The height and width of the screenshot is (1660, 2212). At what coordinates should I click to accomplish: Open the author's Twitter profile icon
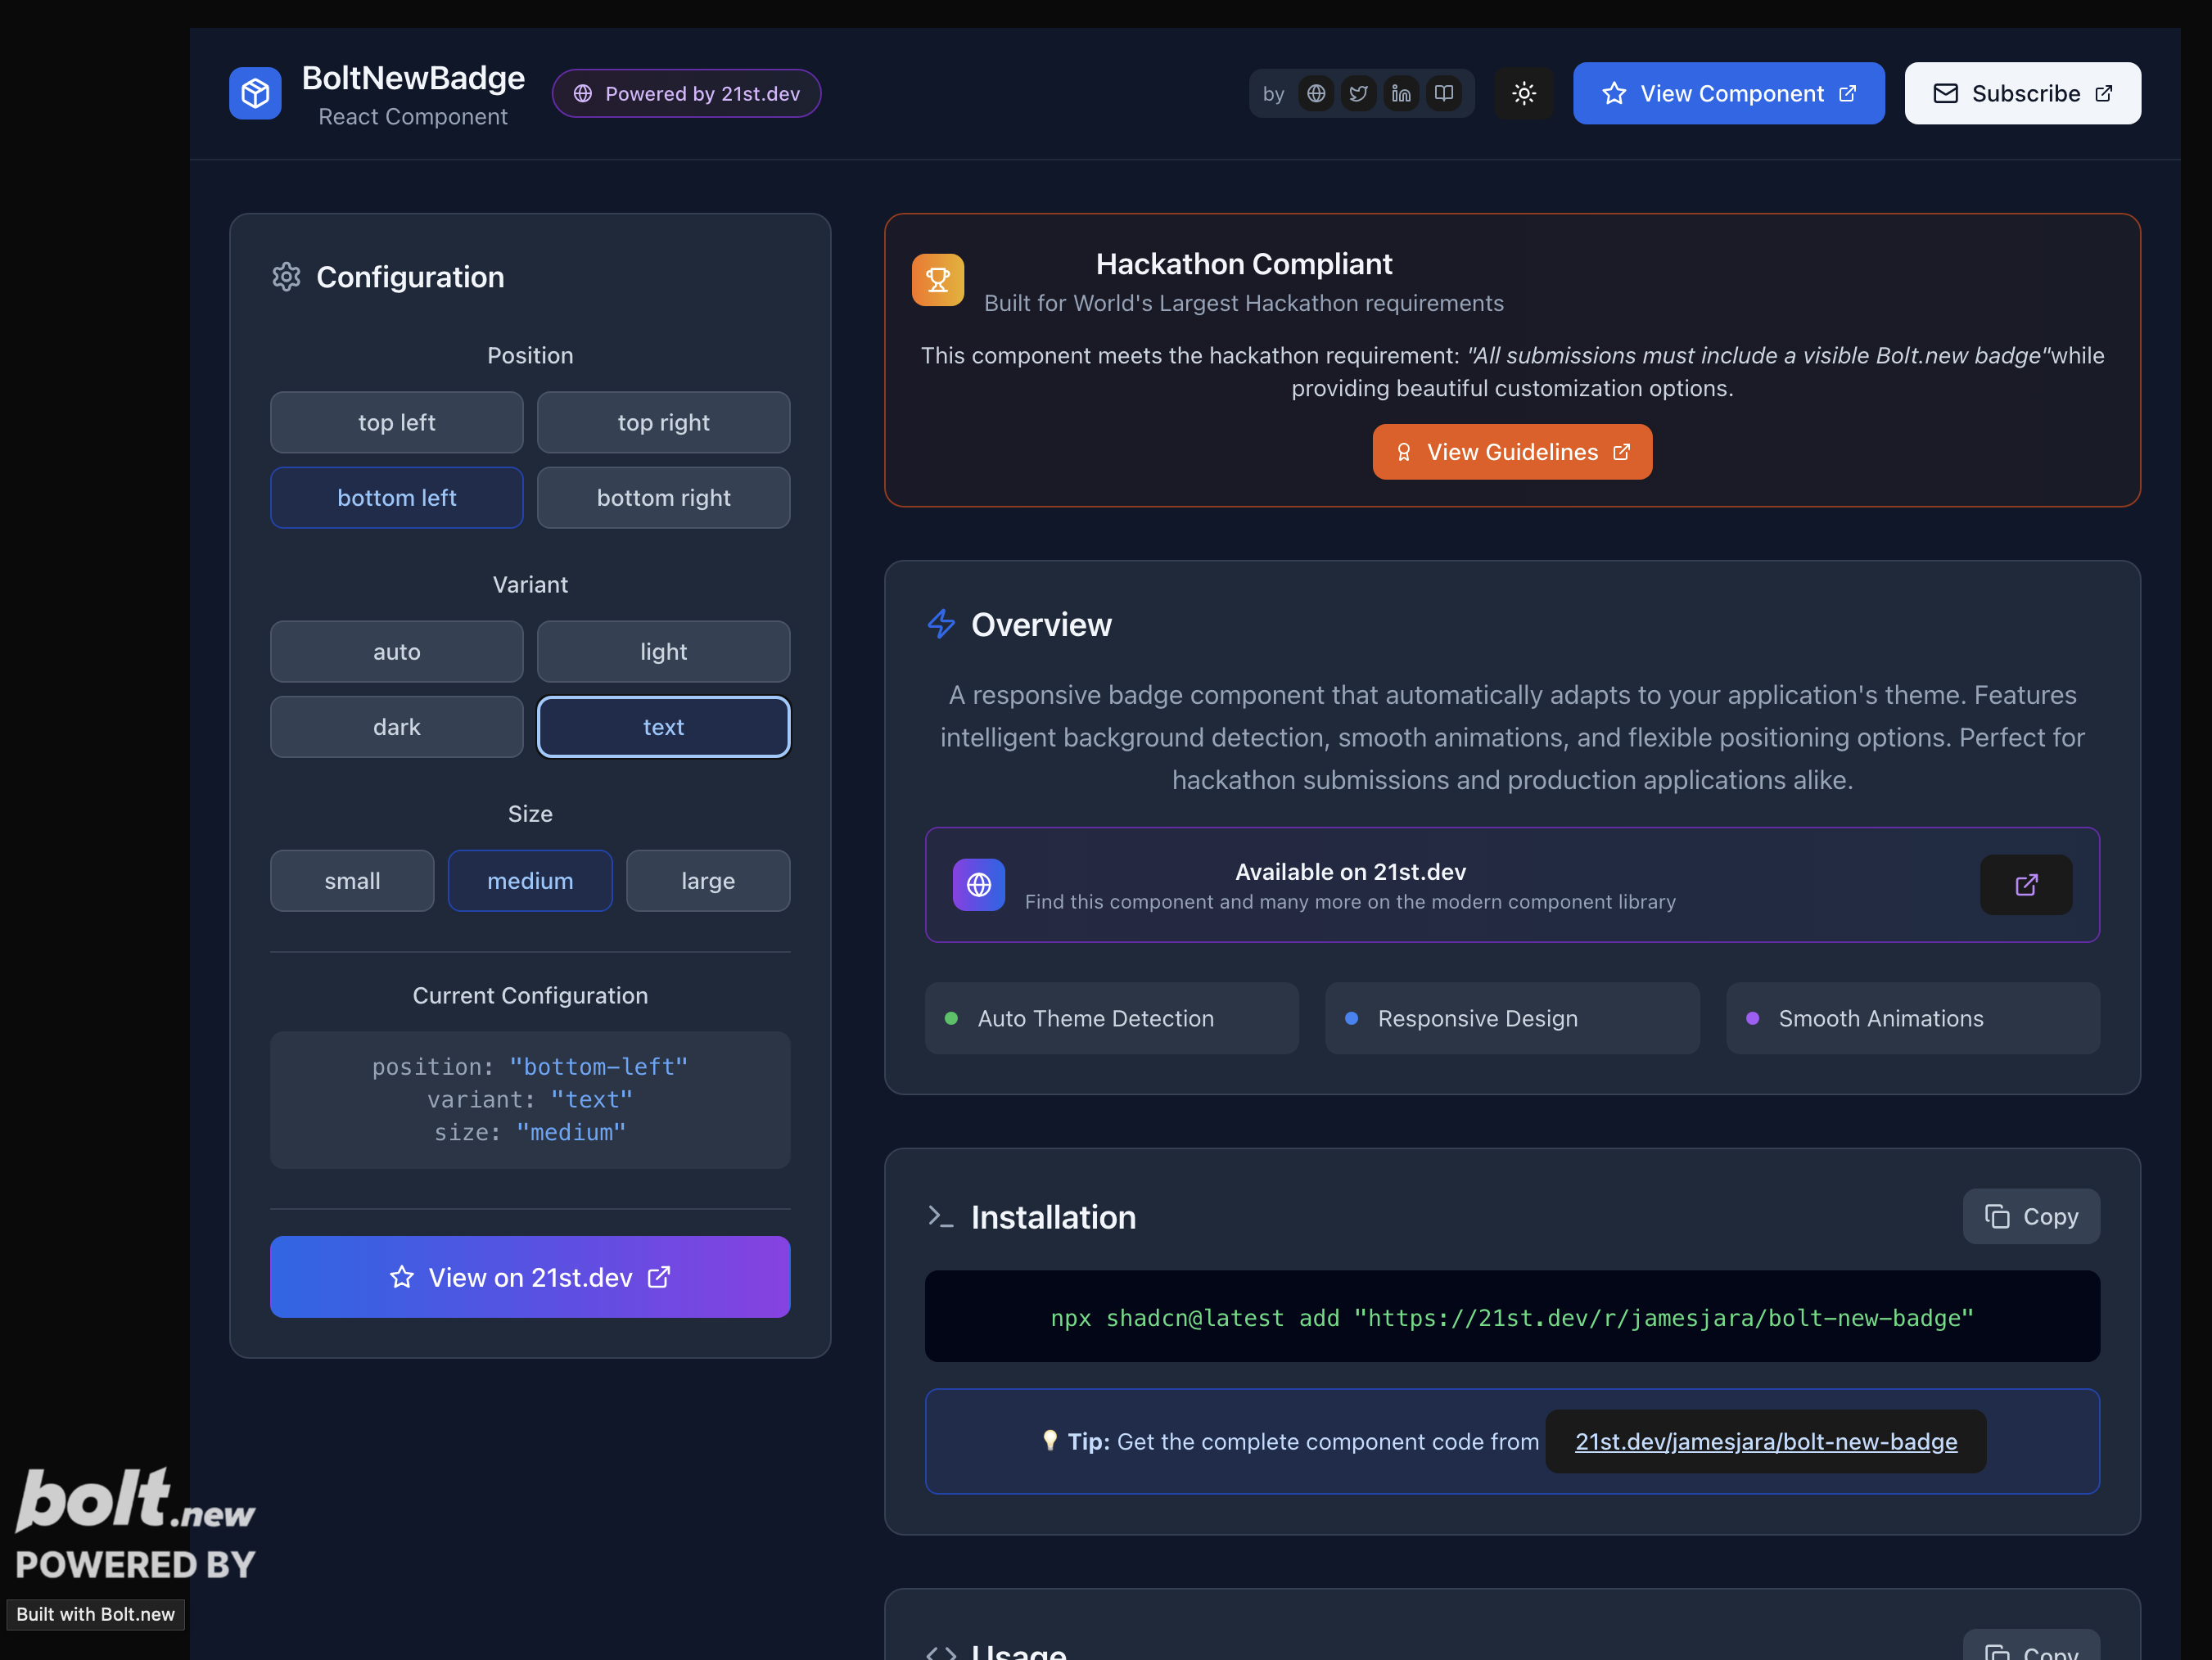pos(1358,93)
